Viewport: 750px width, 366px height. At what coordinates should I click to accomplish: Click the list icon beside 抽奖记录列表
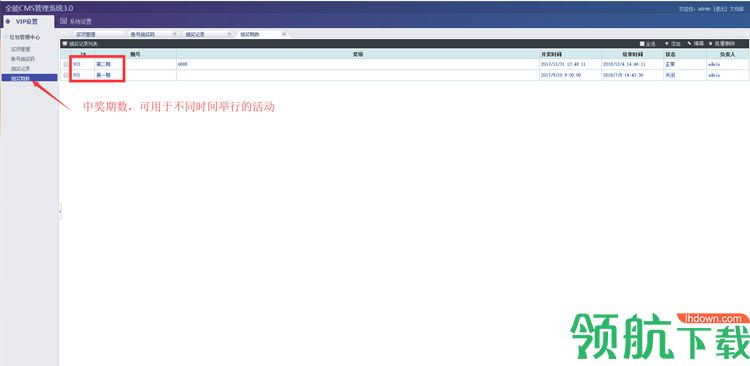[x=65, y=44]
